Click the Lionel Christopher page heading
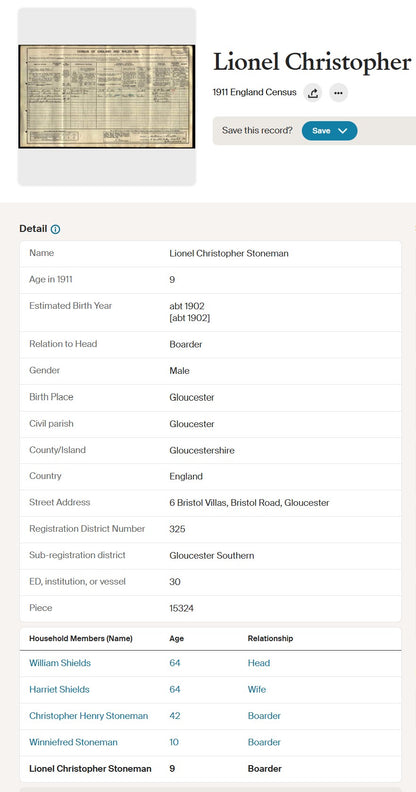 click(x=312, y=63)
